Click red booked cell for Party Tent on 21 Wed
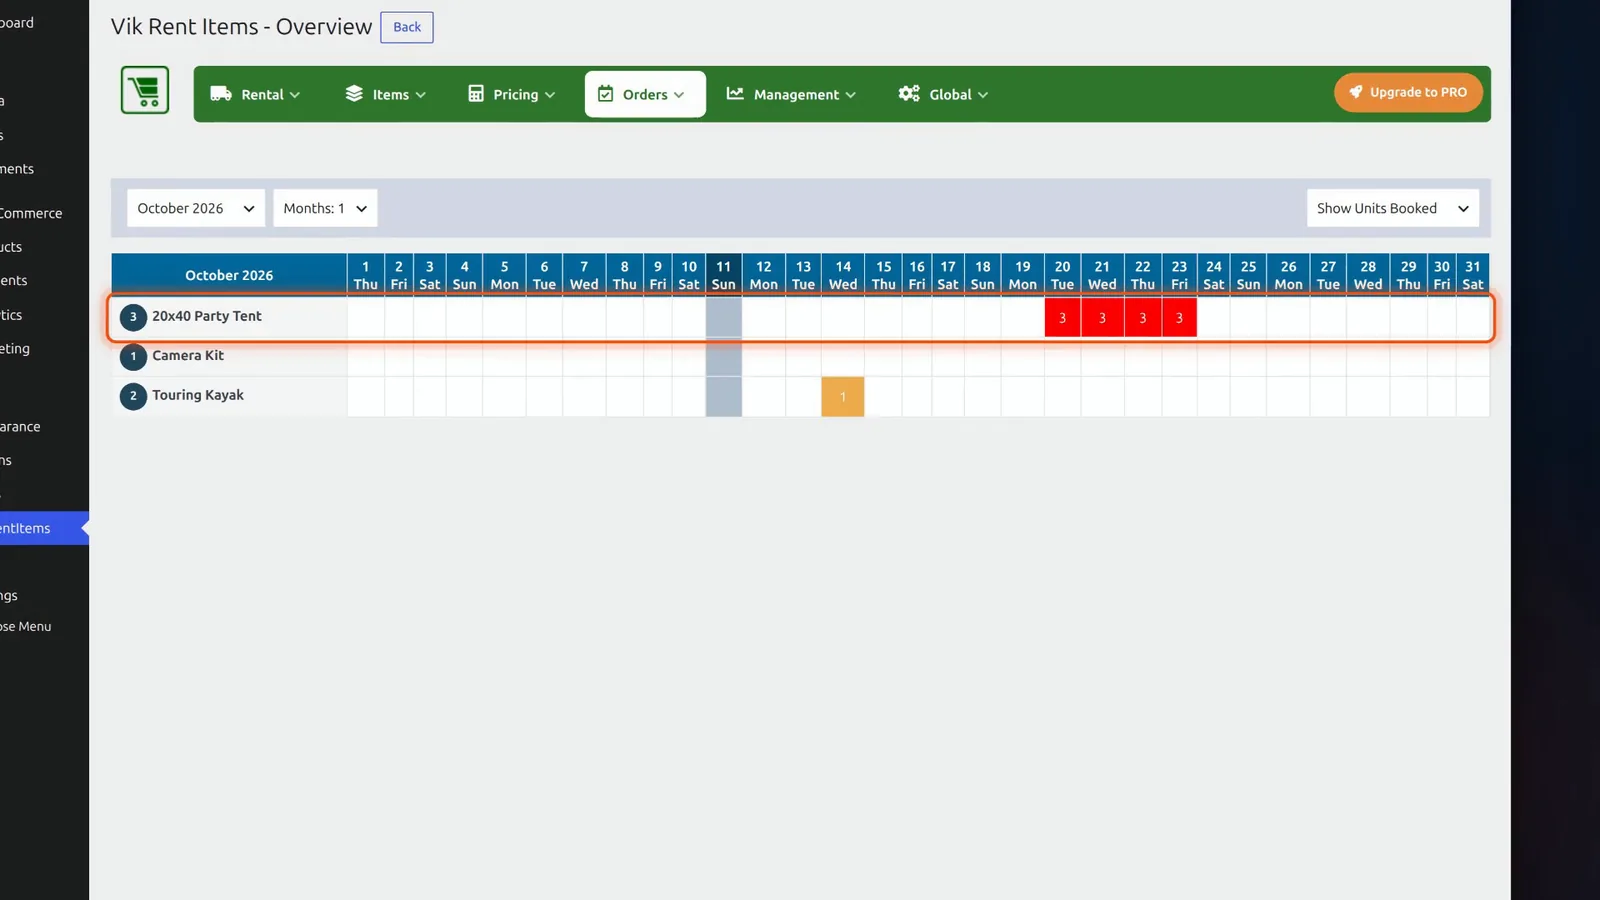 (1102, 318)
